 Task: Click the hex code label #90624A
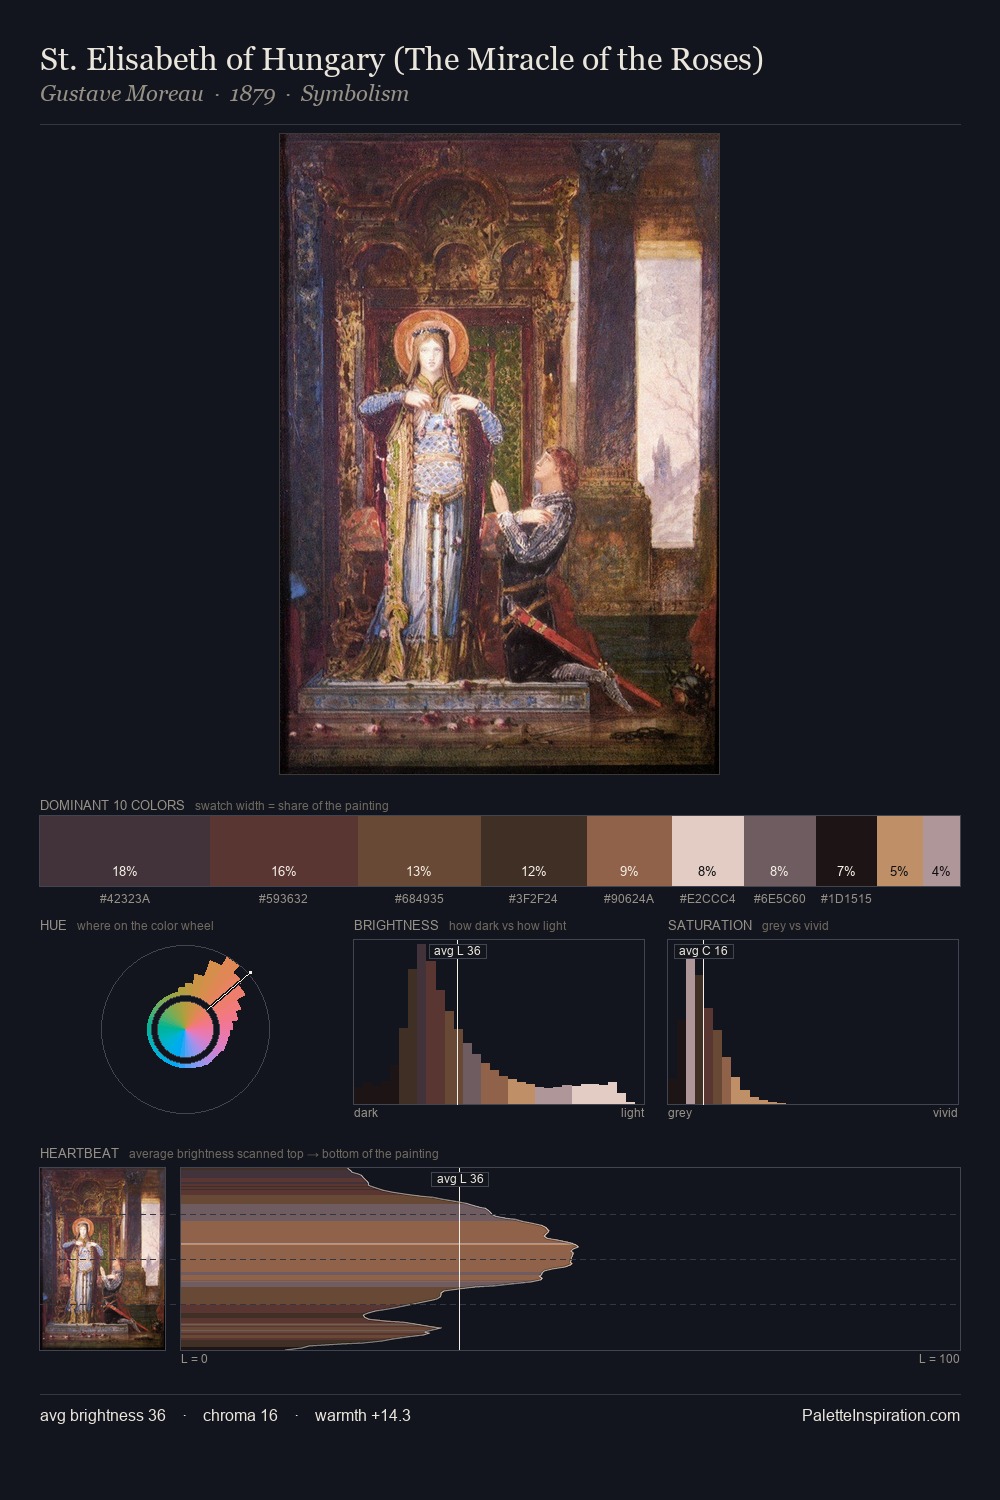[629, 899]
